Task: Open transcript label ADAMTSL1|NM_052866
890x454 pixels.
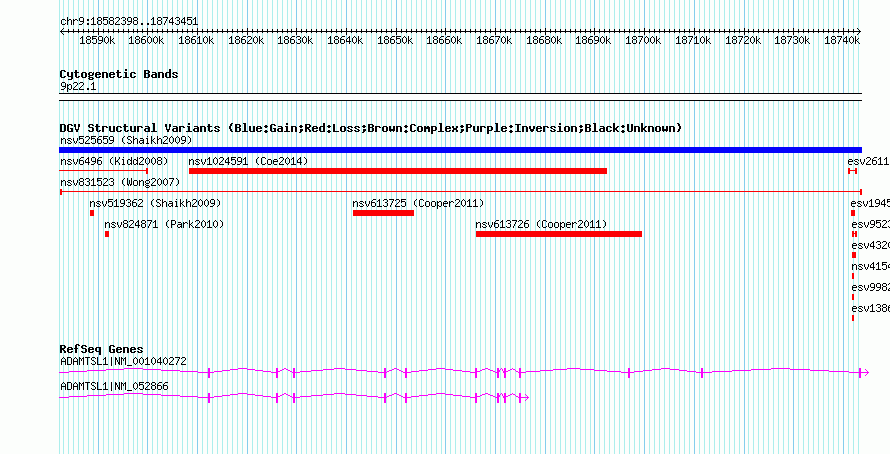Action: pyautogui.click(x=114, y=386)
